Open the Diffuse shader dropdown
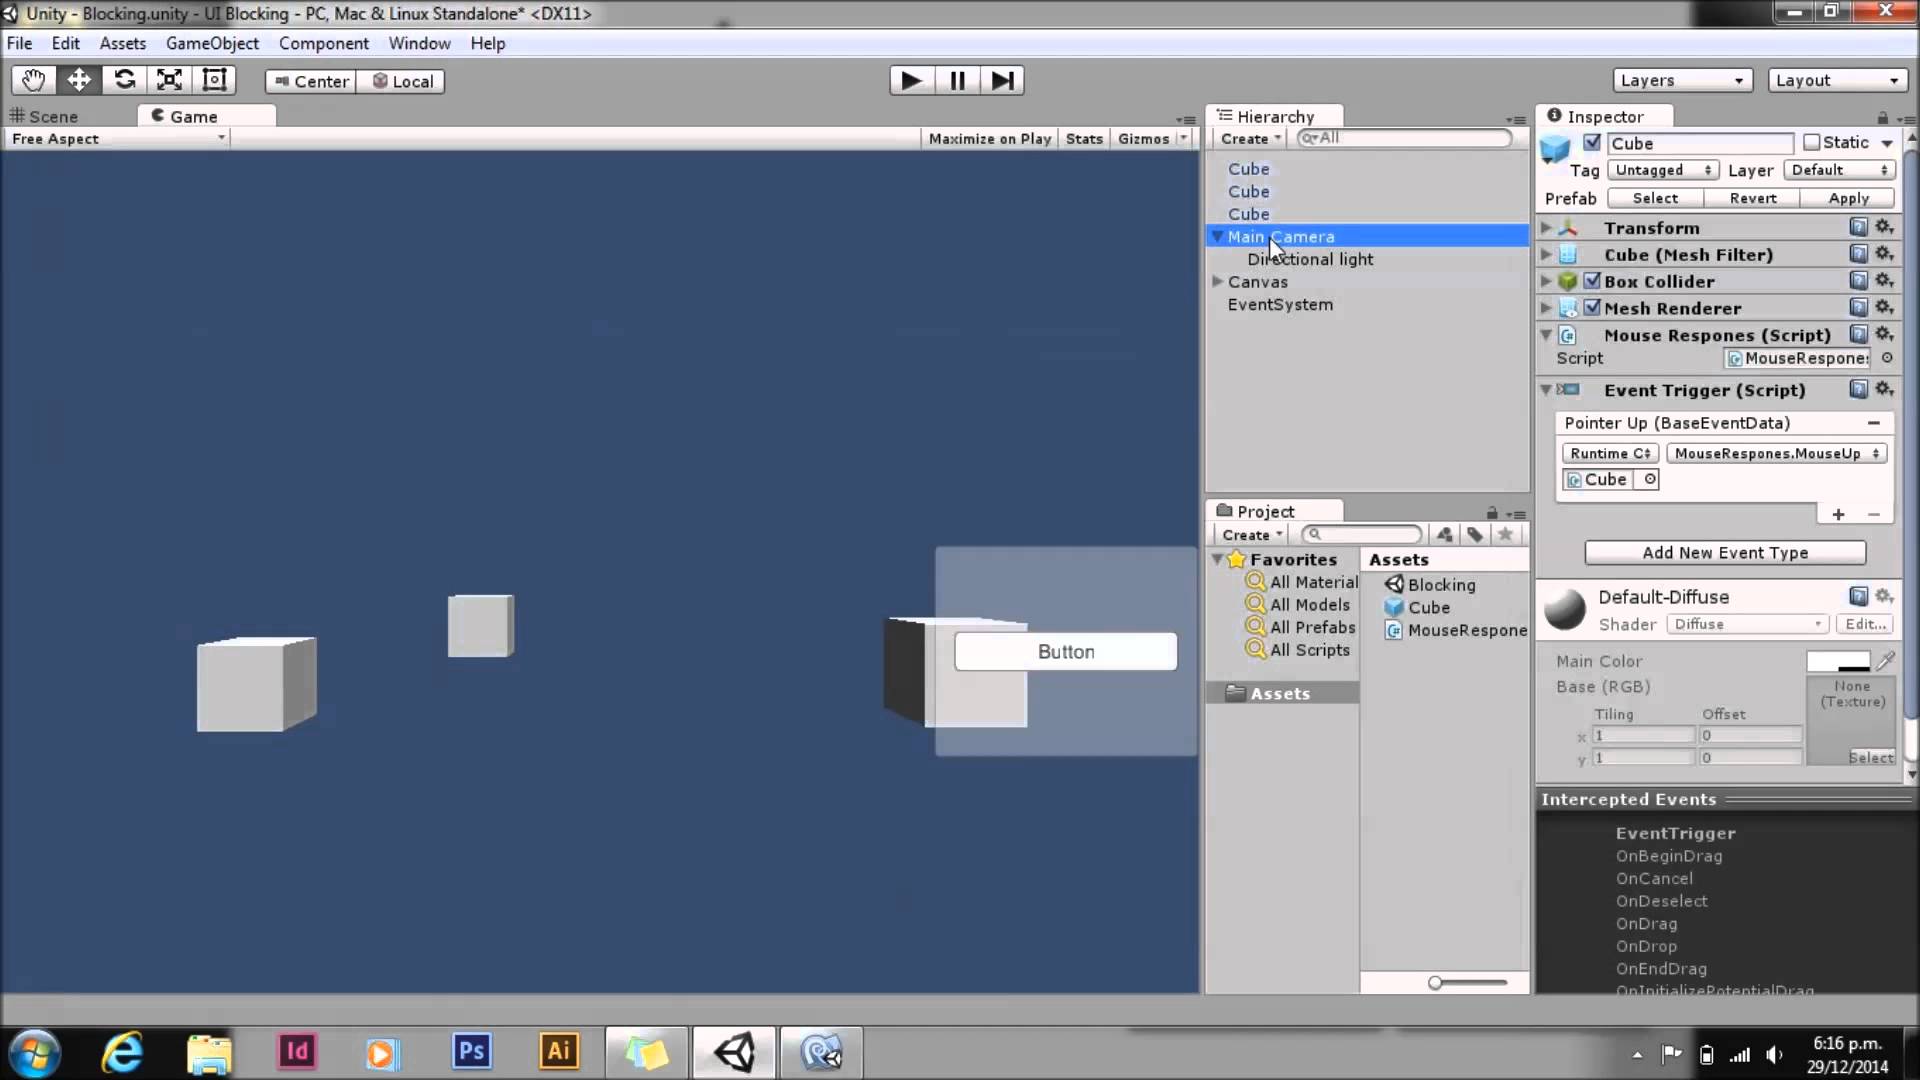1920x1080 pixels. point(1747,624)
